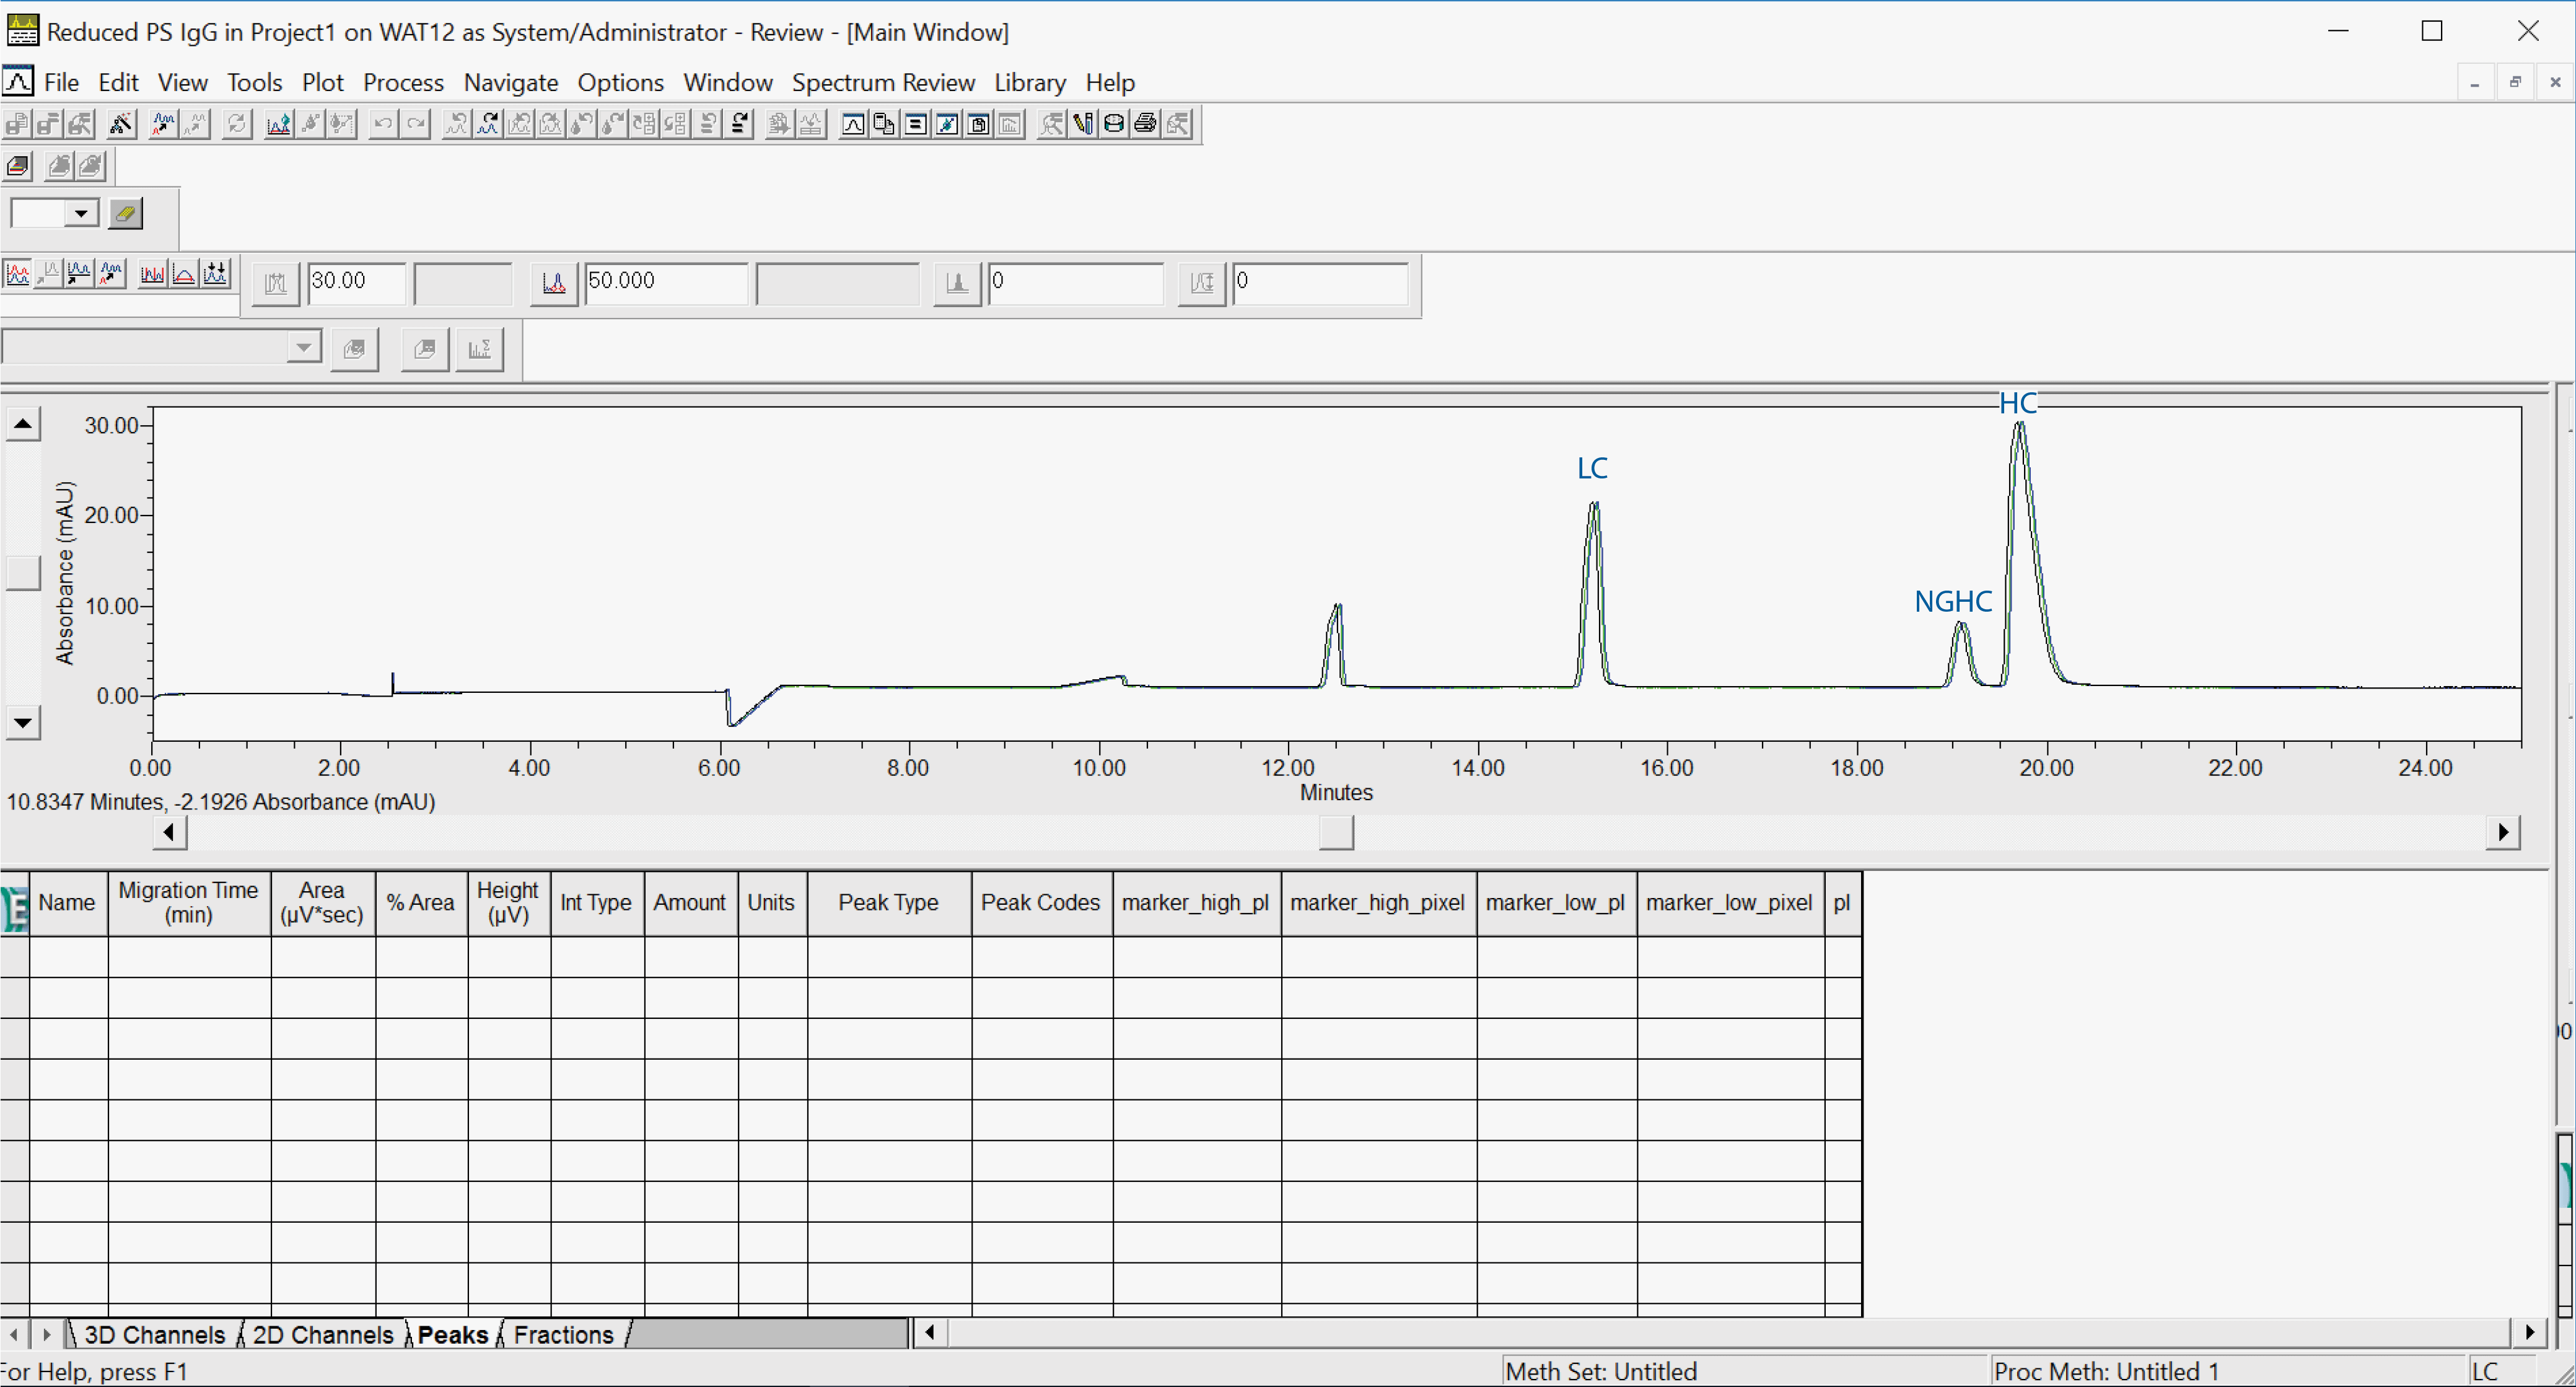This screenshot has height=1387, width=2576.
Task: Click the HC peak label
Action: click(2017, 403)
